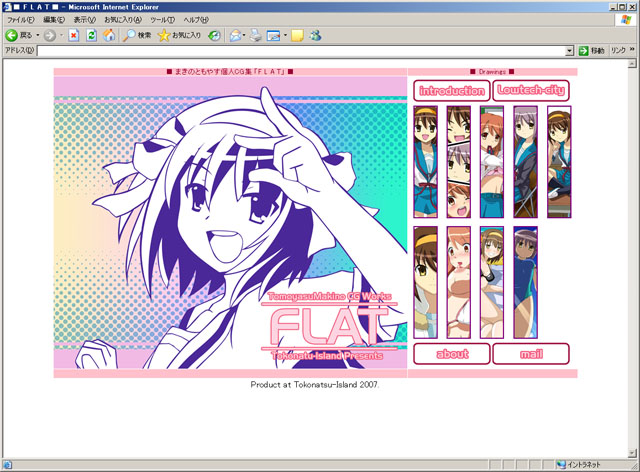Click the 移動 go label

pos(597,51)
